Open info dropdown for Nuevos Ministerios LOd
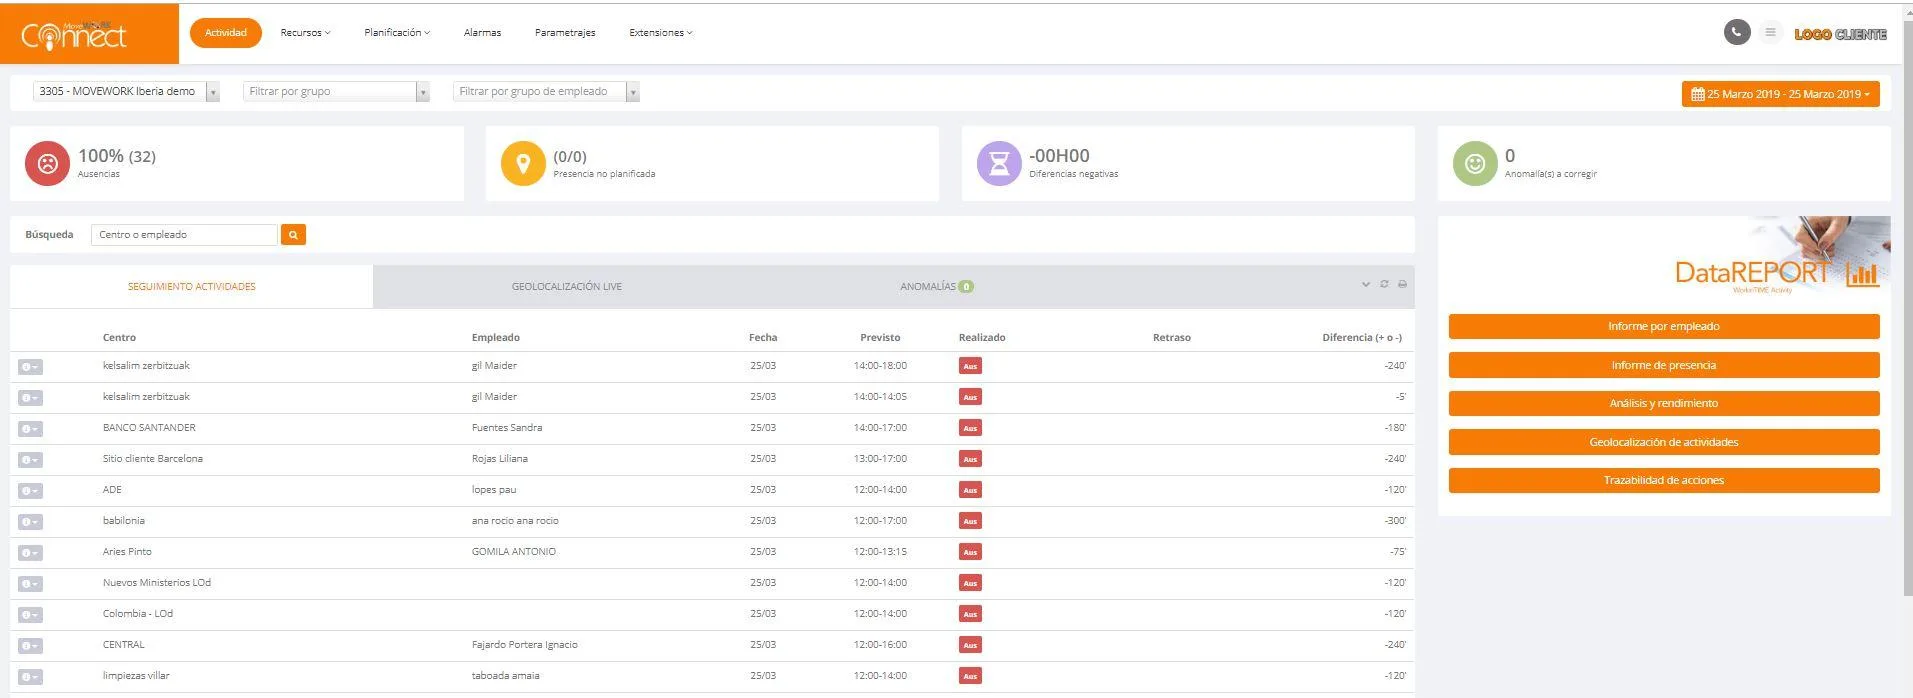 tap(30, 584)
